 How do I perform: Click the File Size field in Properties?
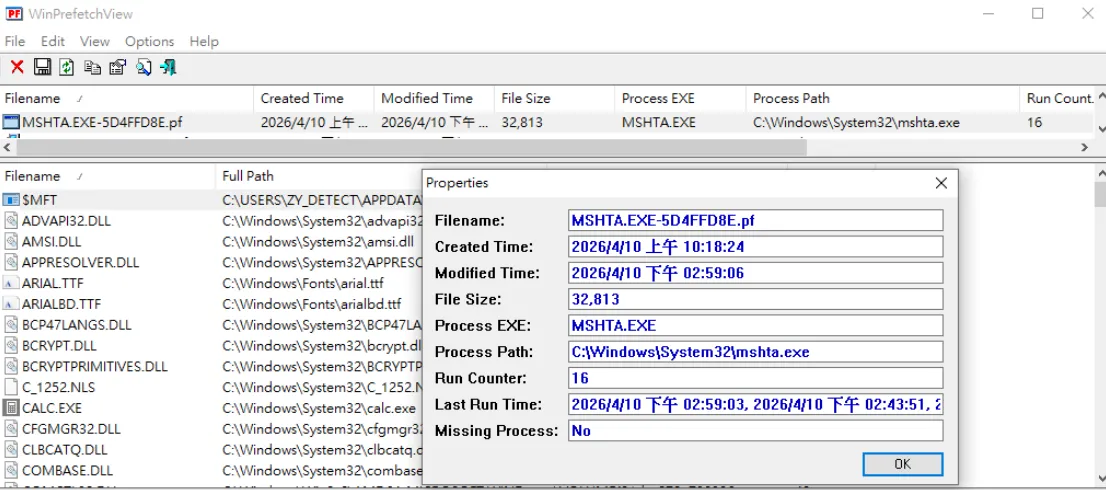pyautogui.click(x=755, y=299)
